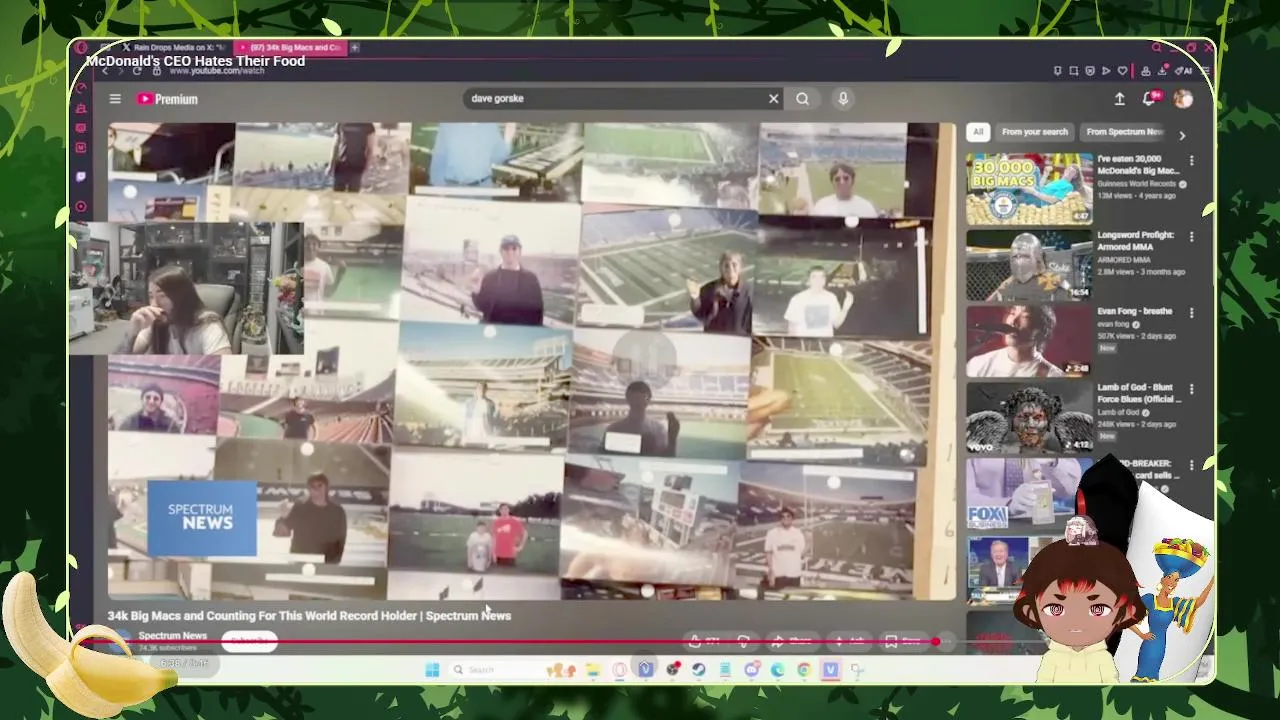Open the browser search icon in title bar
The height and width of the screenshot is (720, 1280).
click(1157, 47)
